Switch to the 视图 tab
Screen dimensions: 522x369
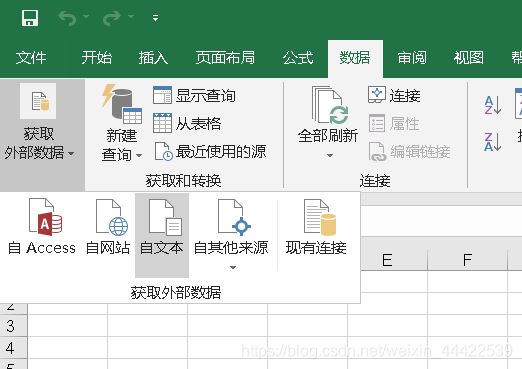469,58
